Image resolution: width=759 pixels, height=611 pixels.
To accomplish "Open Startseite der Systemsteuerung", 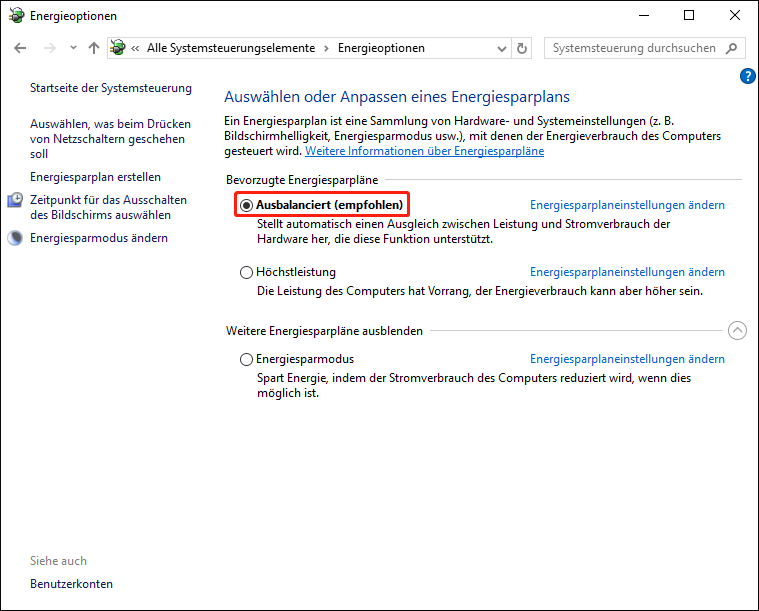I will 111,88.
